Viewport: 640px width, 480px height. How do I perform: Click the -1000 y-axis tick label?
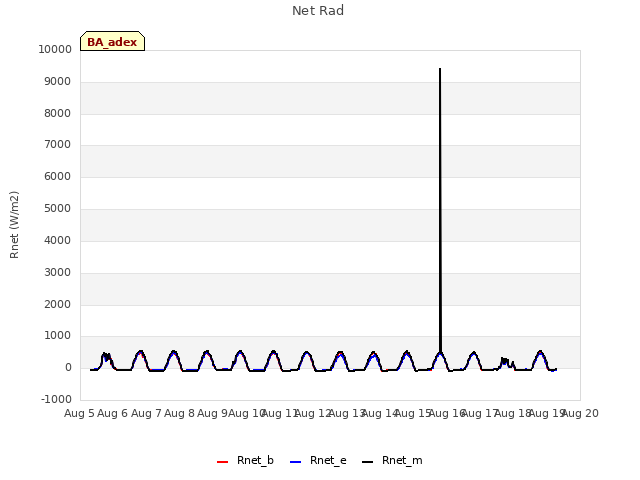[56, 399]
